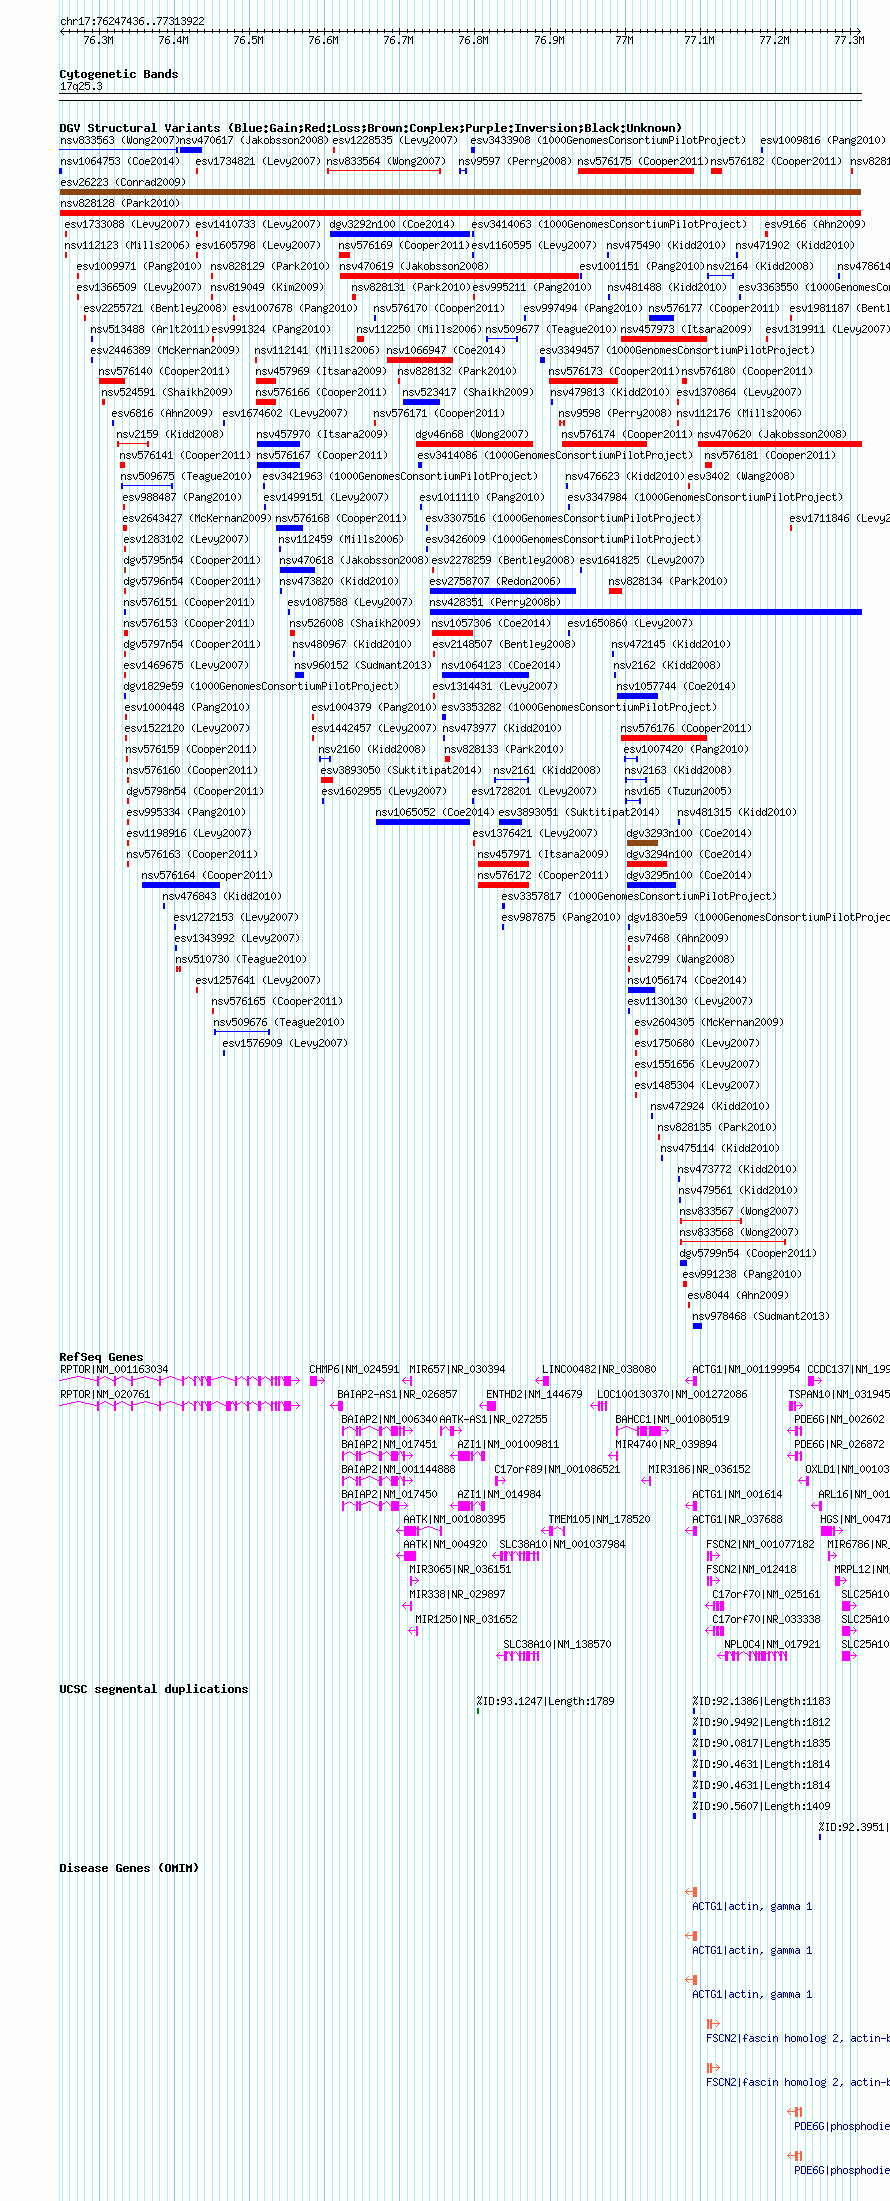Click the brown esv26223 complex variant bar
890x2201 pixels.
tap(460, 192)
